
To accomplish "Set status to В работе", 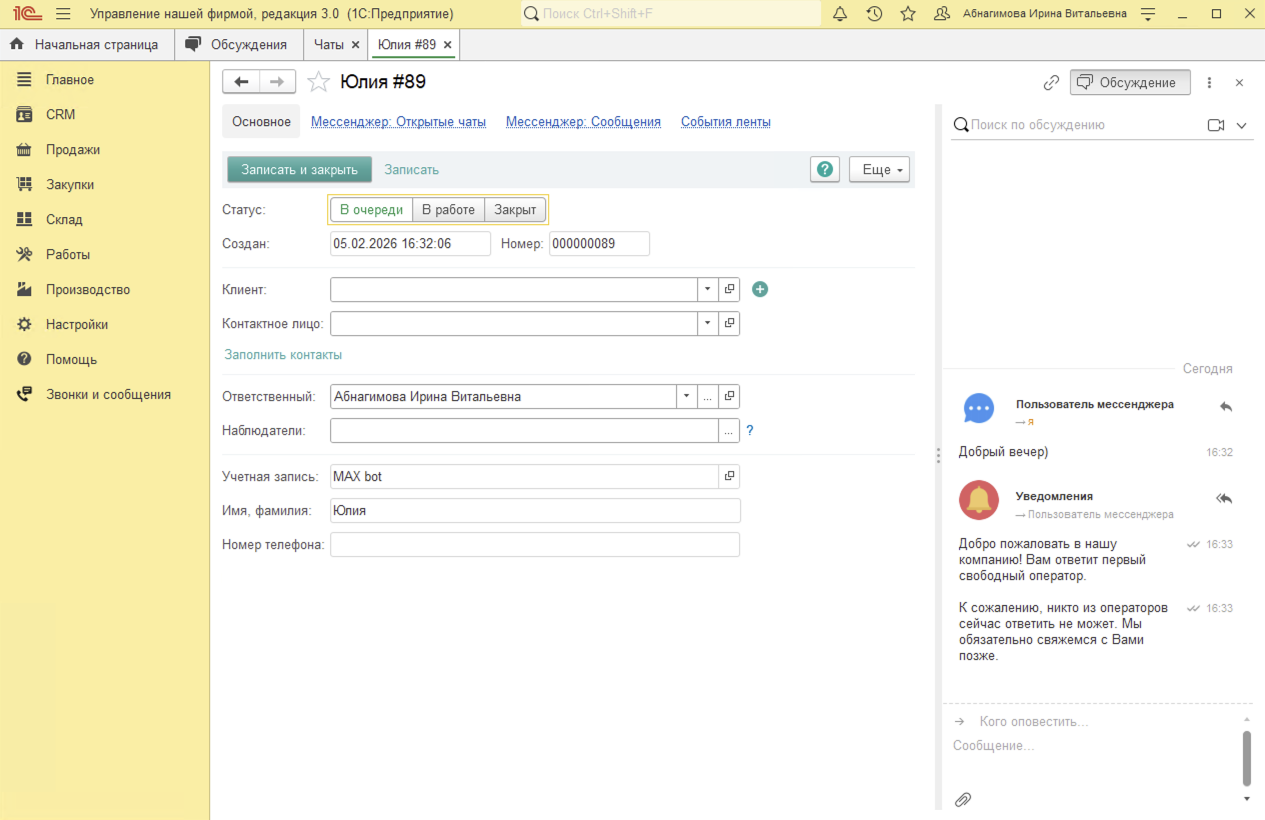I will pos(448,210).
